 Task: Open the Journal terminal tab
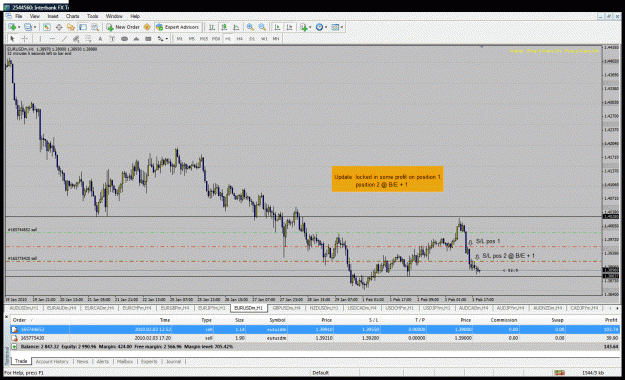coord(173,361)
